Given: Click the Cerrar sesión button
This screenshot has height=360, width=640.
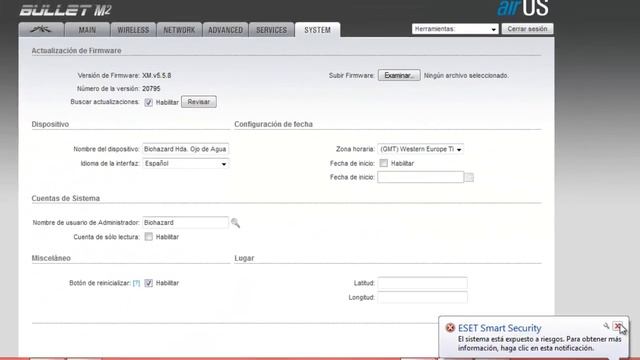Looking at the screenshot, I should (527, 29).
